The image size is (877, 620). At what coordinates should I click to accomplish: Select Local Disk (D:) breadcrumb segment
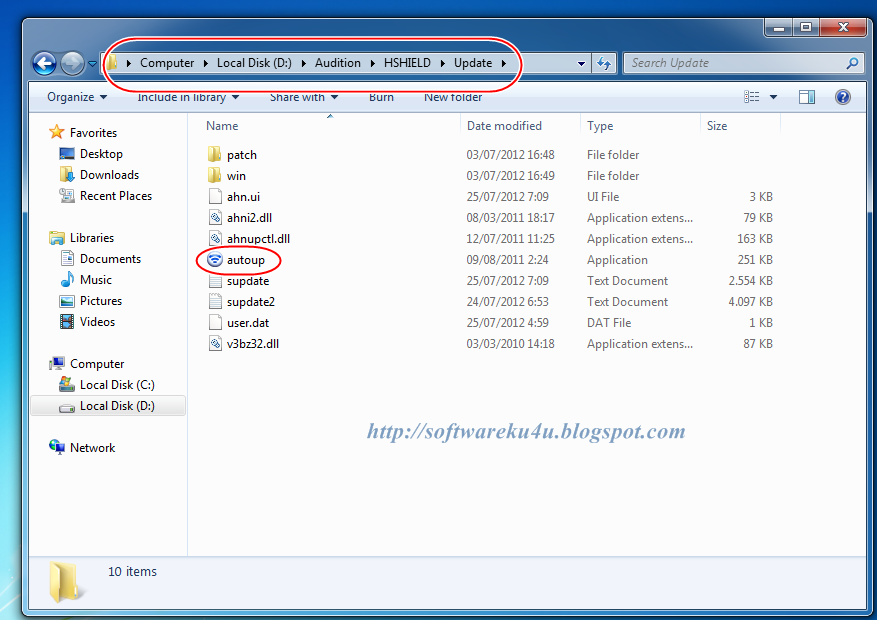pyautogui.click(x=254, y=63)
